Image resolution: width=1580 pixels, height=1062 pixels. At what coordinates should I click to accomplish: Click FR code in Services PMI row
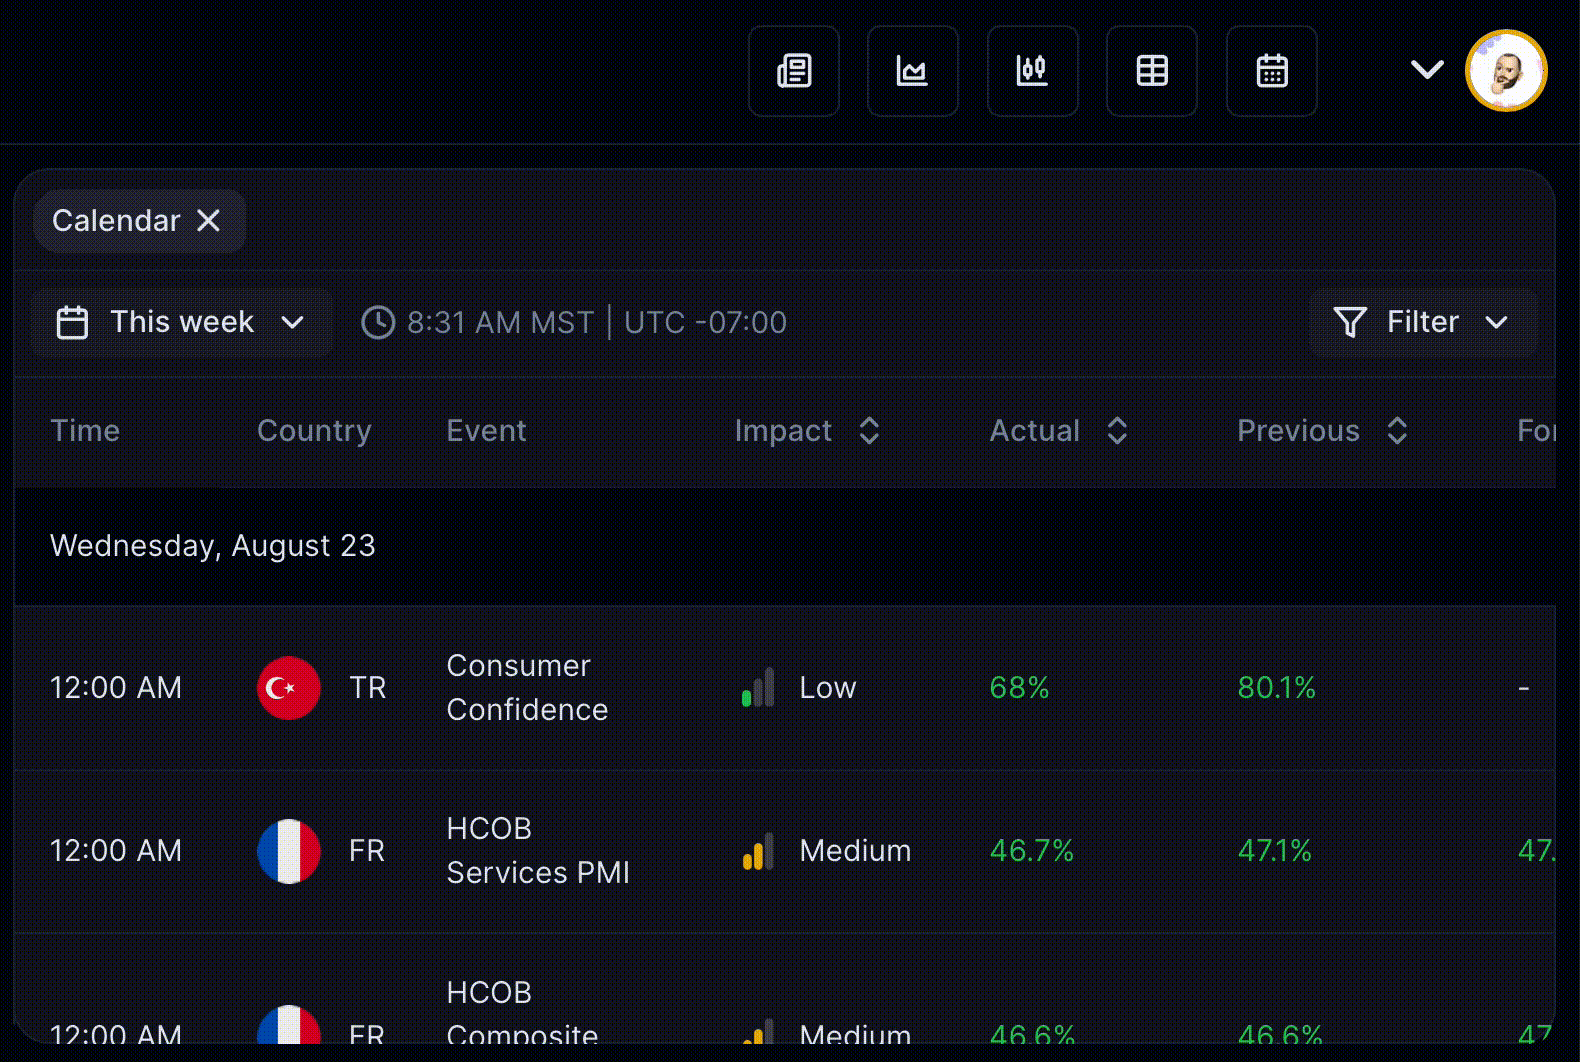coord(367,851)
